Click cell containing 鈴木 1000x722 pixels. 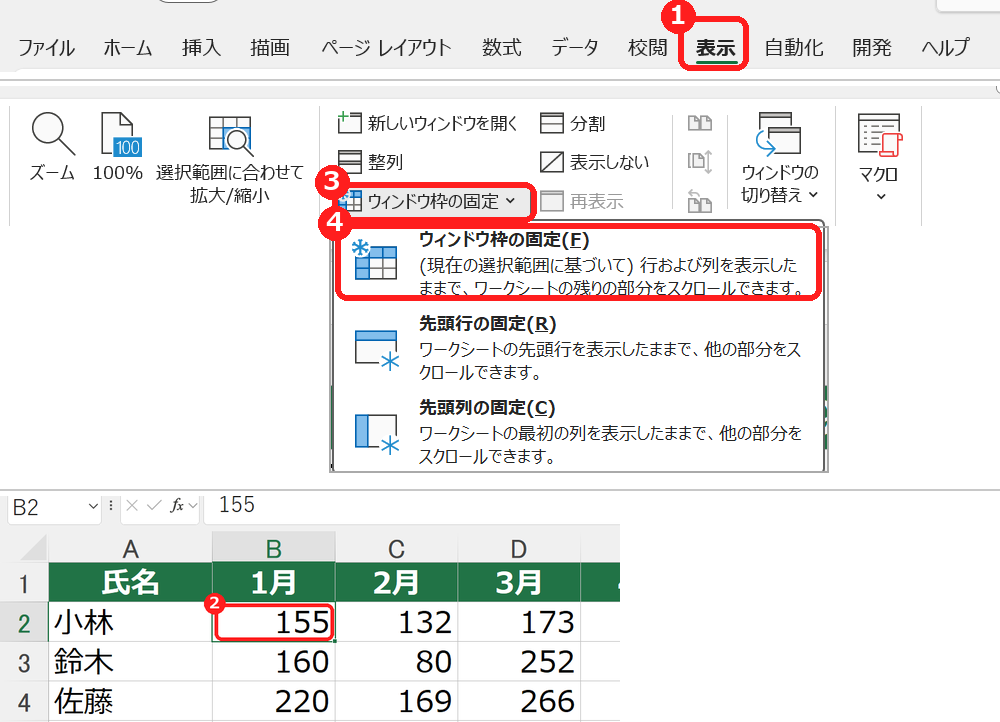point(130,661)
